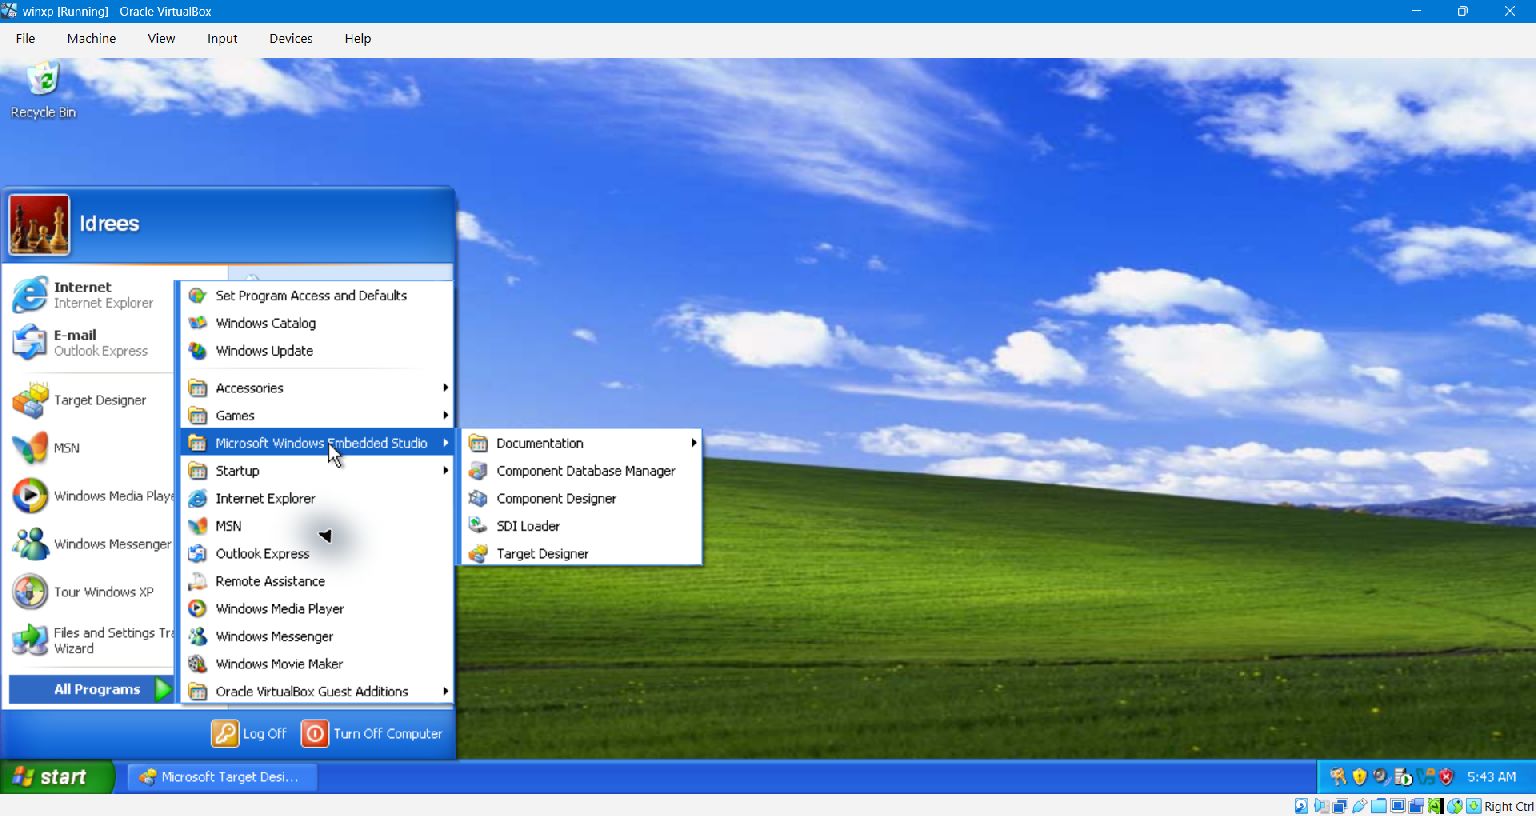Open the Machine menu
The image size is (1536, 816).
point(91,39)
